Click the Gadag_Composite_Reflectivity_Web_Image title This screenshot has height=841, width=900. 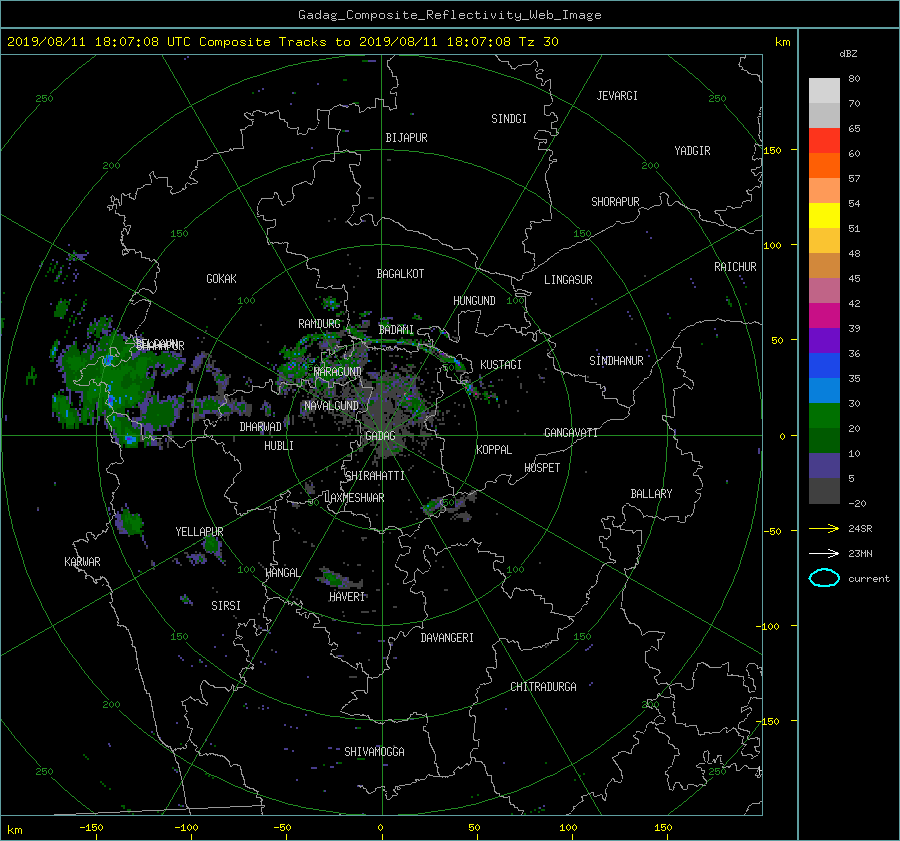coord(449,15)
